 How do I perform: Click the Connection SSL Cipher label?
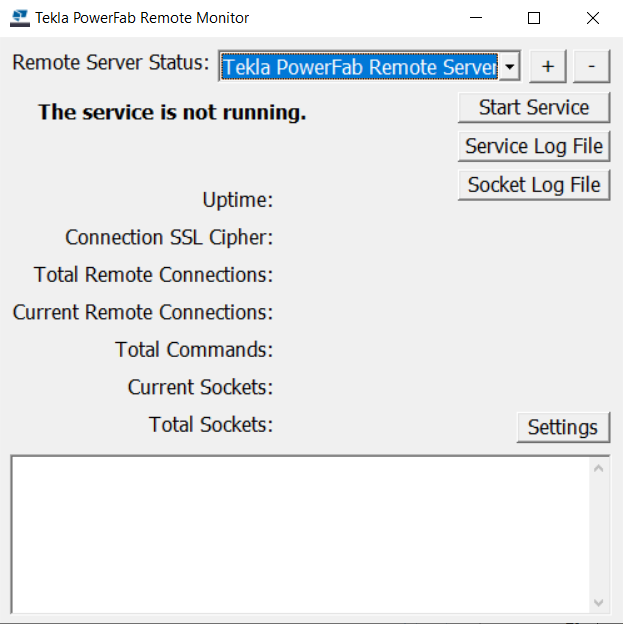pyautogui.click(x=169, y=238)
